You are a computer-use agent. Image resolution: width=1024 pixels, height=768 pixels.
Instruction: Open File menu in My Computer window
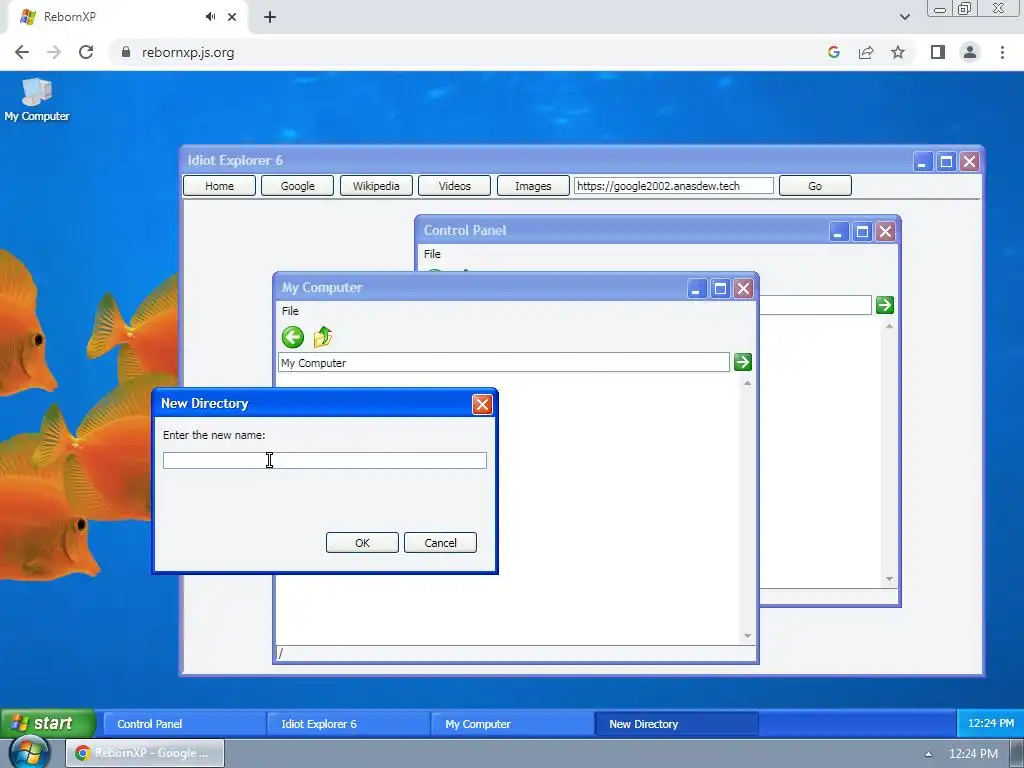(290, 311)
